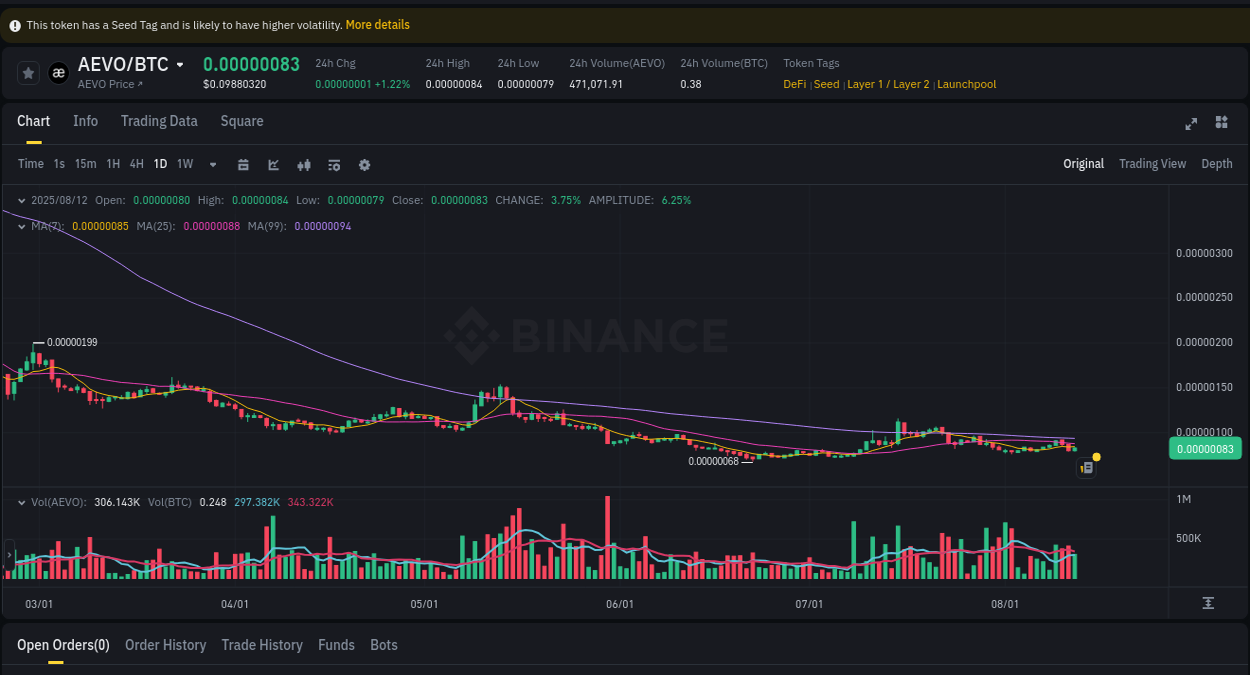Image resolution: width=1250 pixels, height=675 pixels.
Task: Open the calendar date range picker icon
Action: pyautogui.click(x=243, y=164)
